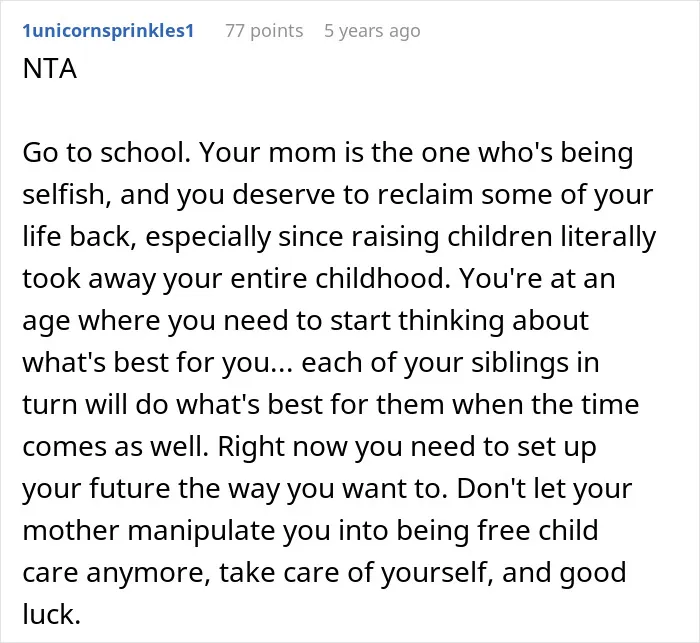Click the closing word 'luck.'
Image resolution: width=700 pixels, height=643 pixels.
tap(51, 614)
